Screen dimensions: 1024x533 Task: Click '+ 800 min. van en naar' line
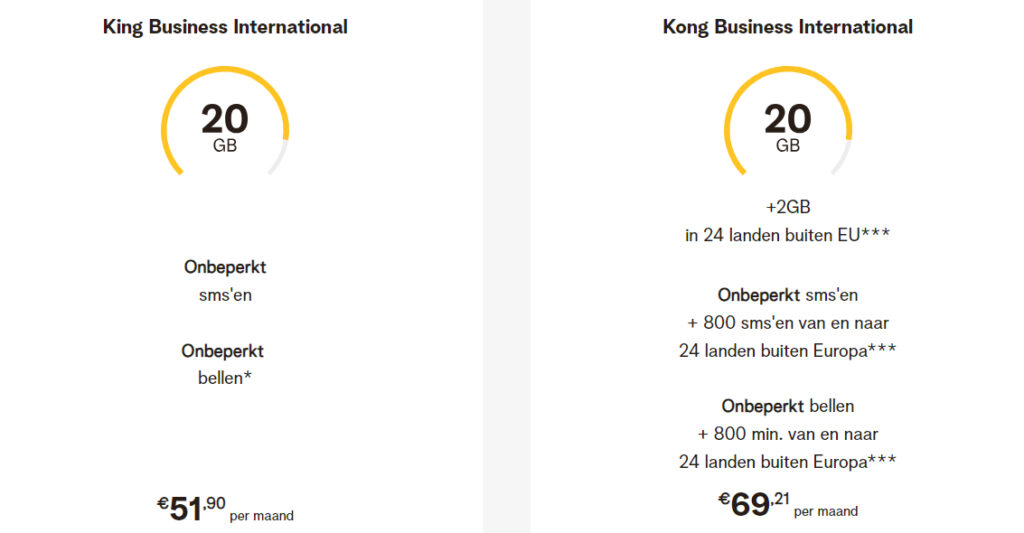coord(788,434)
